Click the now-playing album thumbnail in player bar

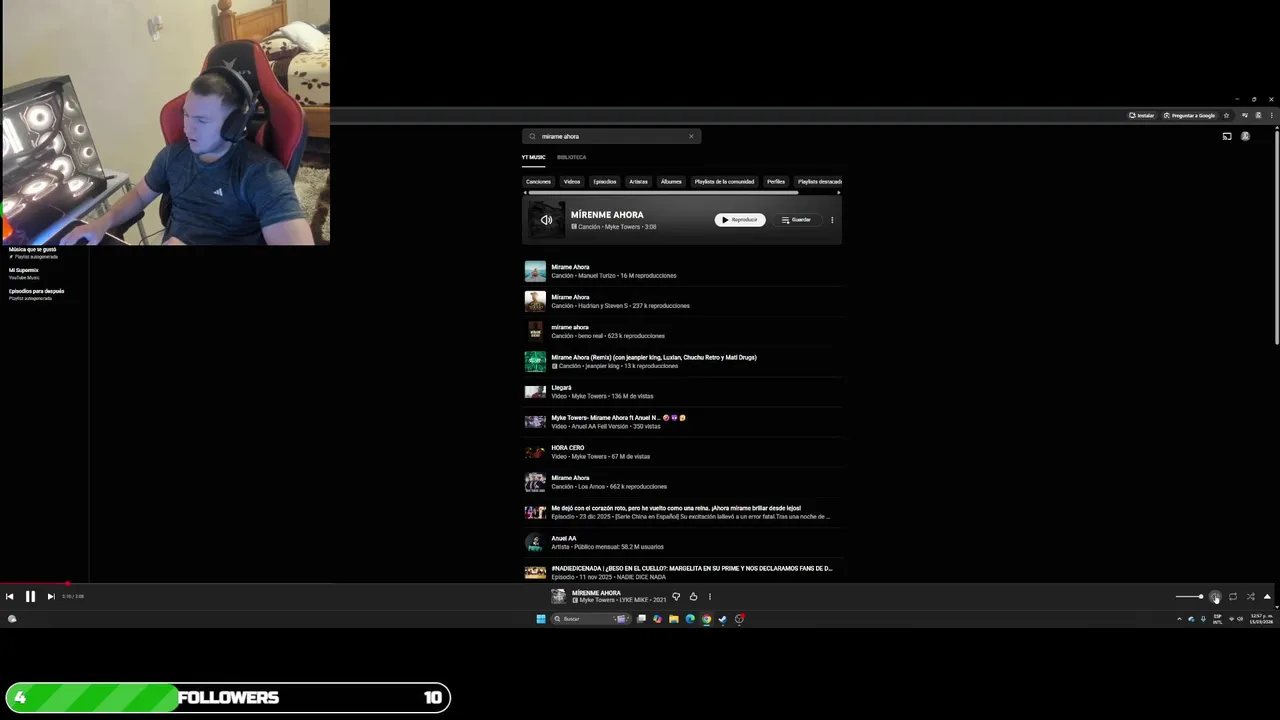click(558, 596)
